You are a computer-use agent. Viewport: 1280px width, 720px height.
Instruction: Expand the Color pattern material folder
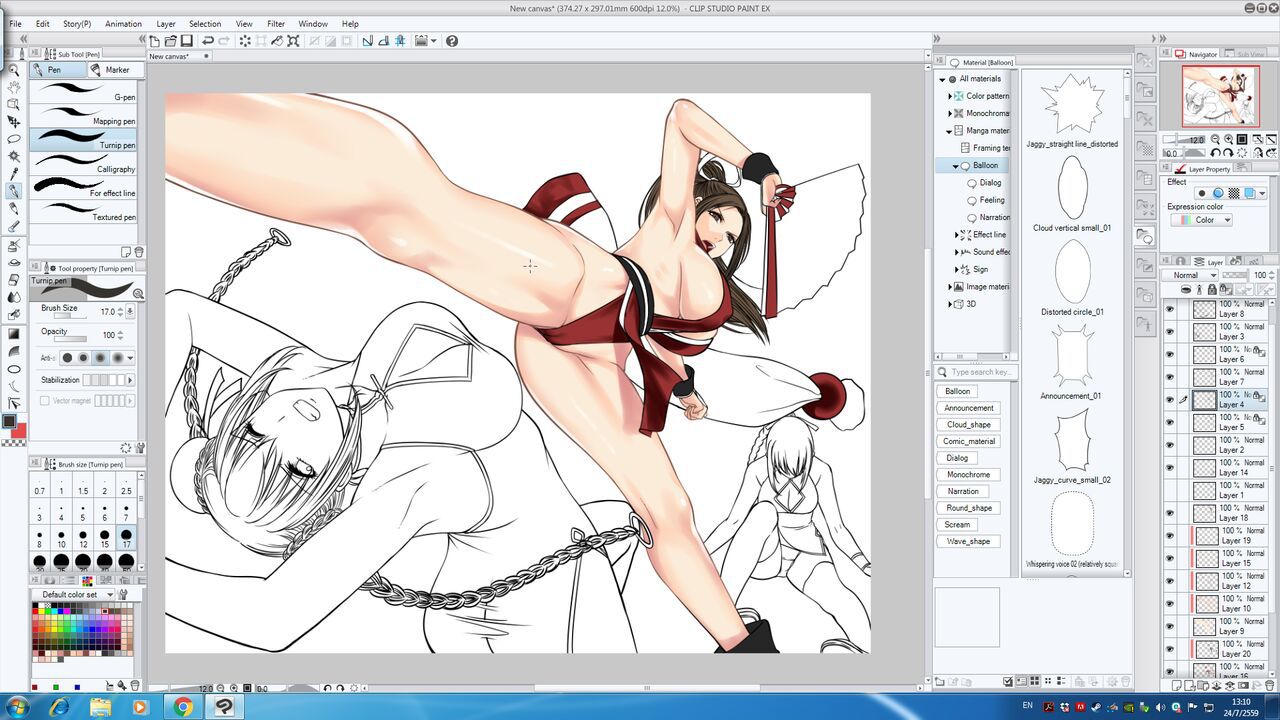[x=950, y=96]
